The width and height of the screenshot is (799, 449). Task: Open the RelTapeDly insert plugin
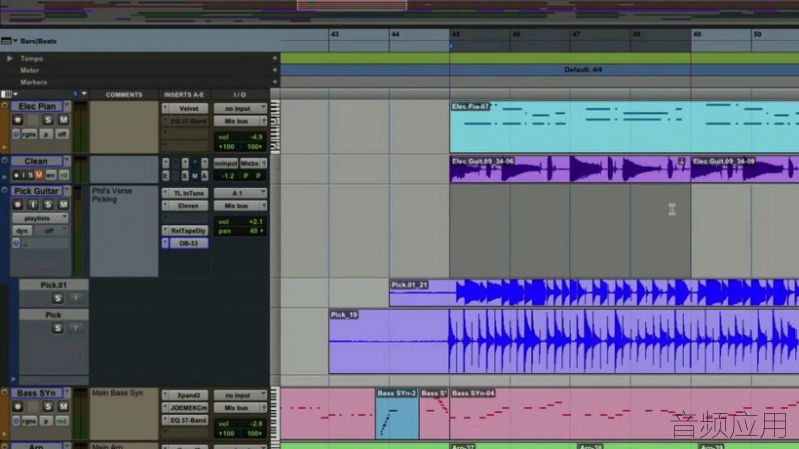tap(189, 231)
